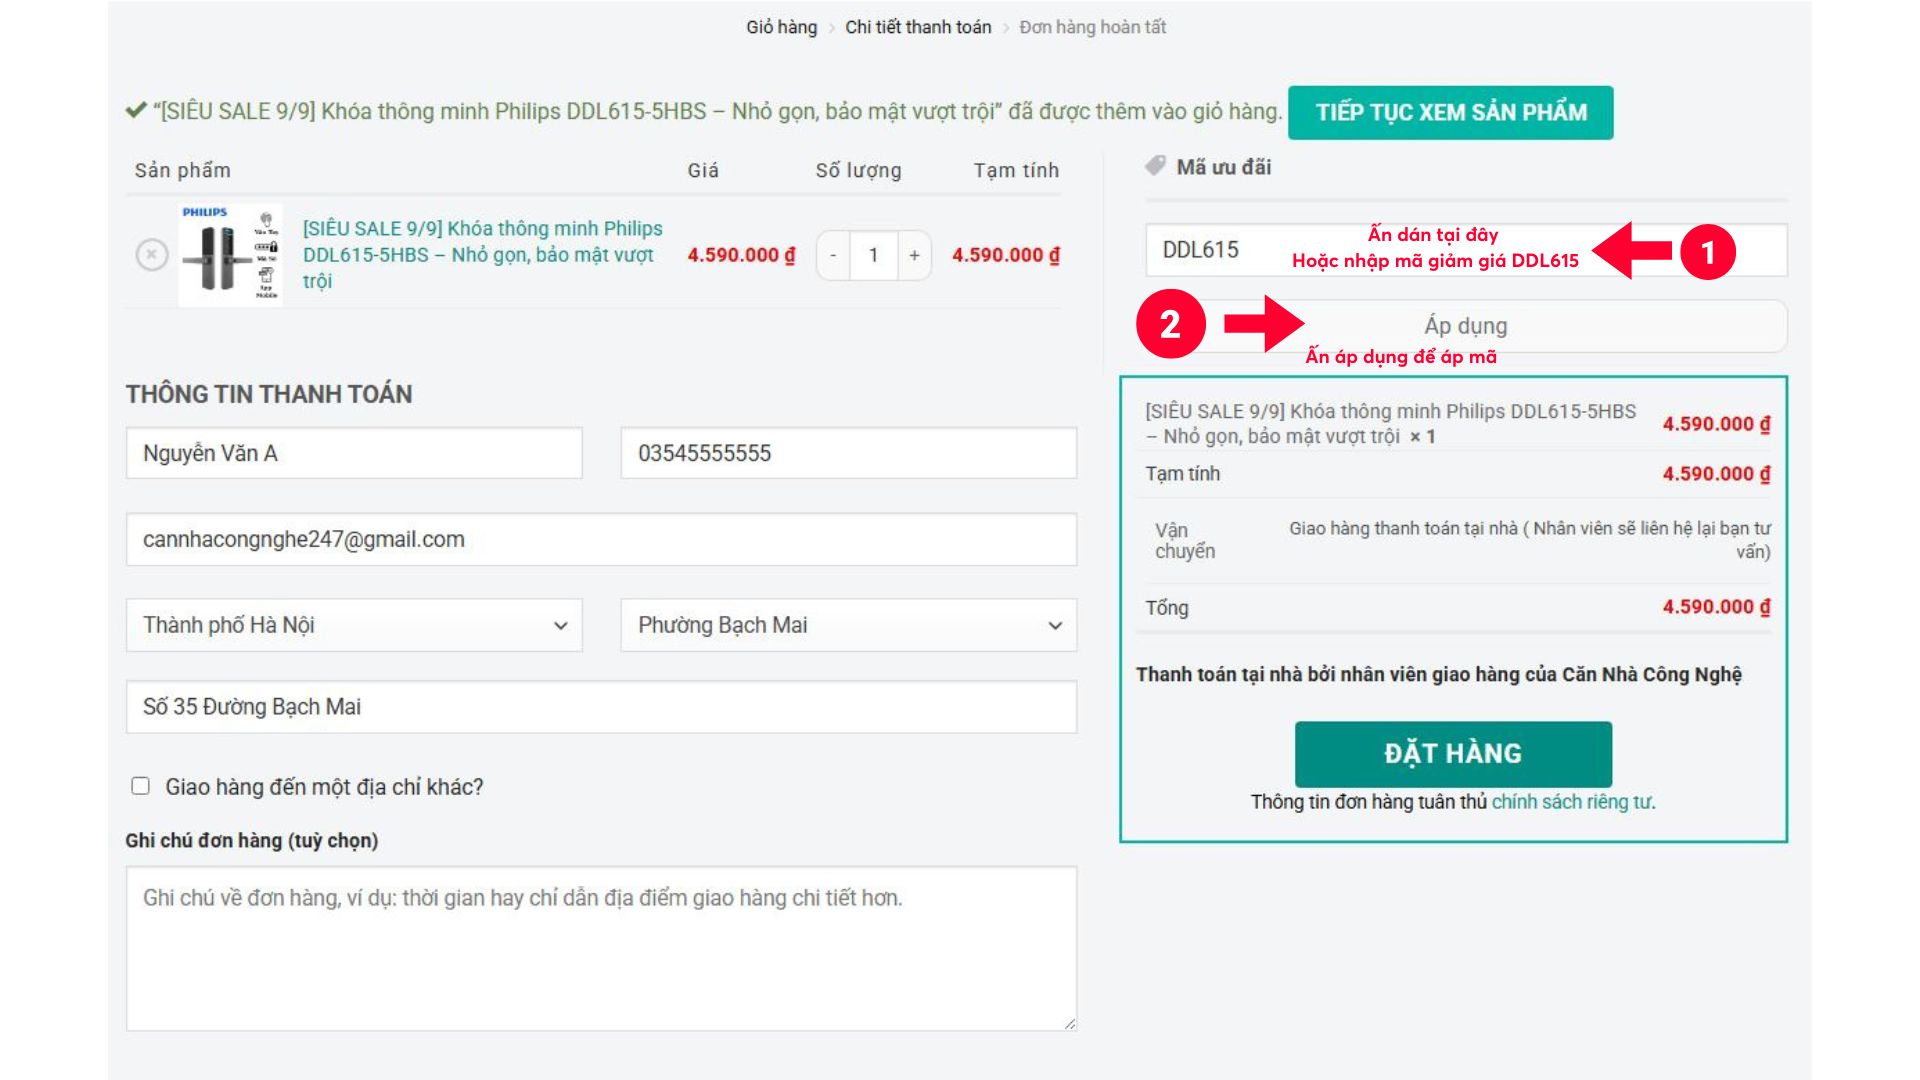Click the phone number field 03545555555
This screenshot has width=1920, height=1080.
tap(849, 453)
